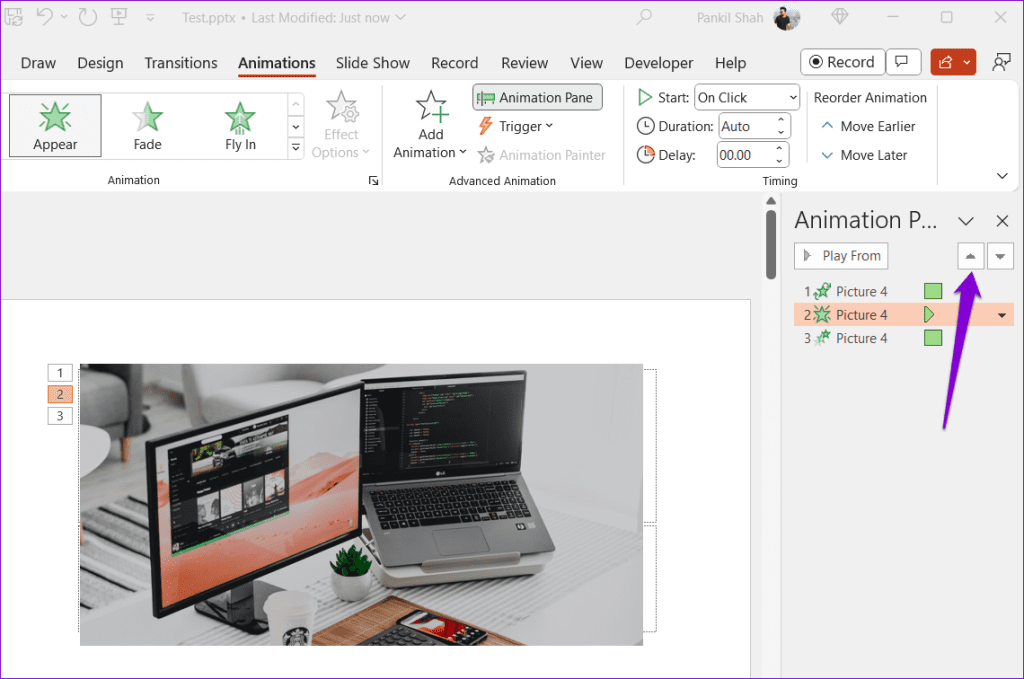Select the Appear animation effect

point(55,124)
